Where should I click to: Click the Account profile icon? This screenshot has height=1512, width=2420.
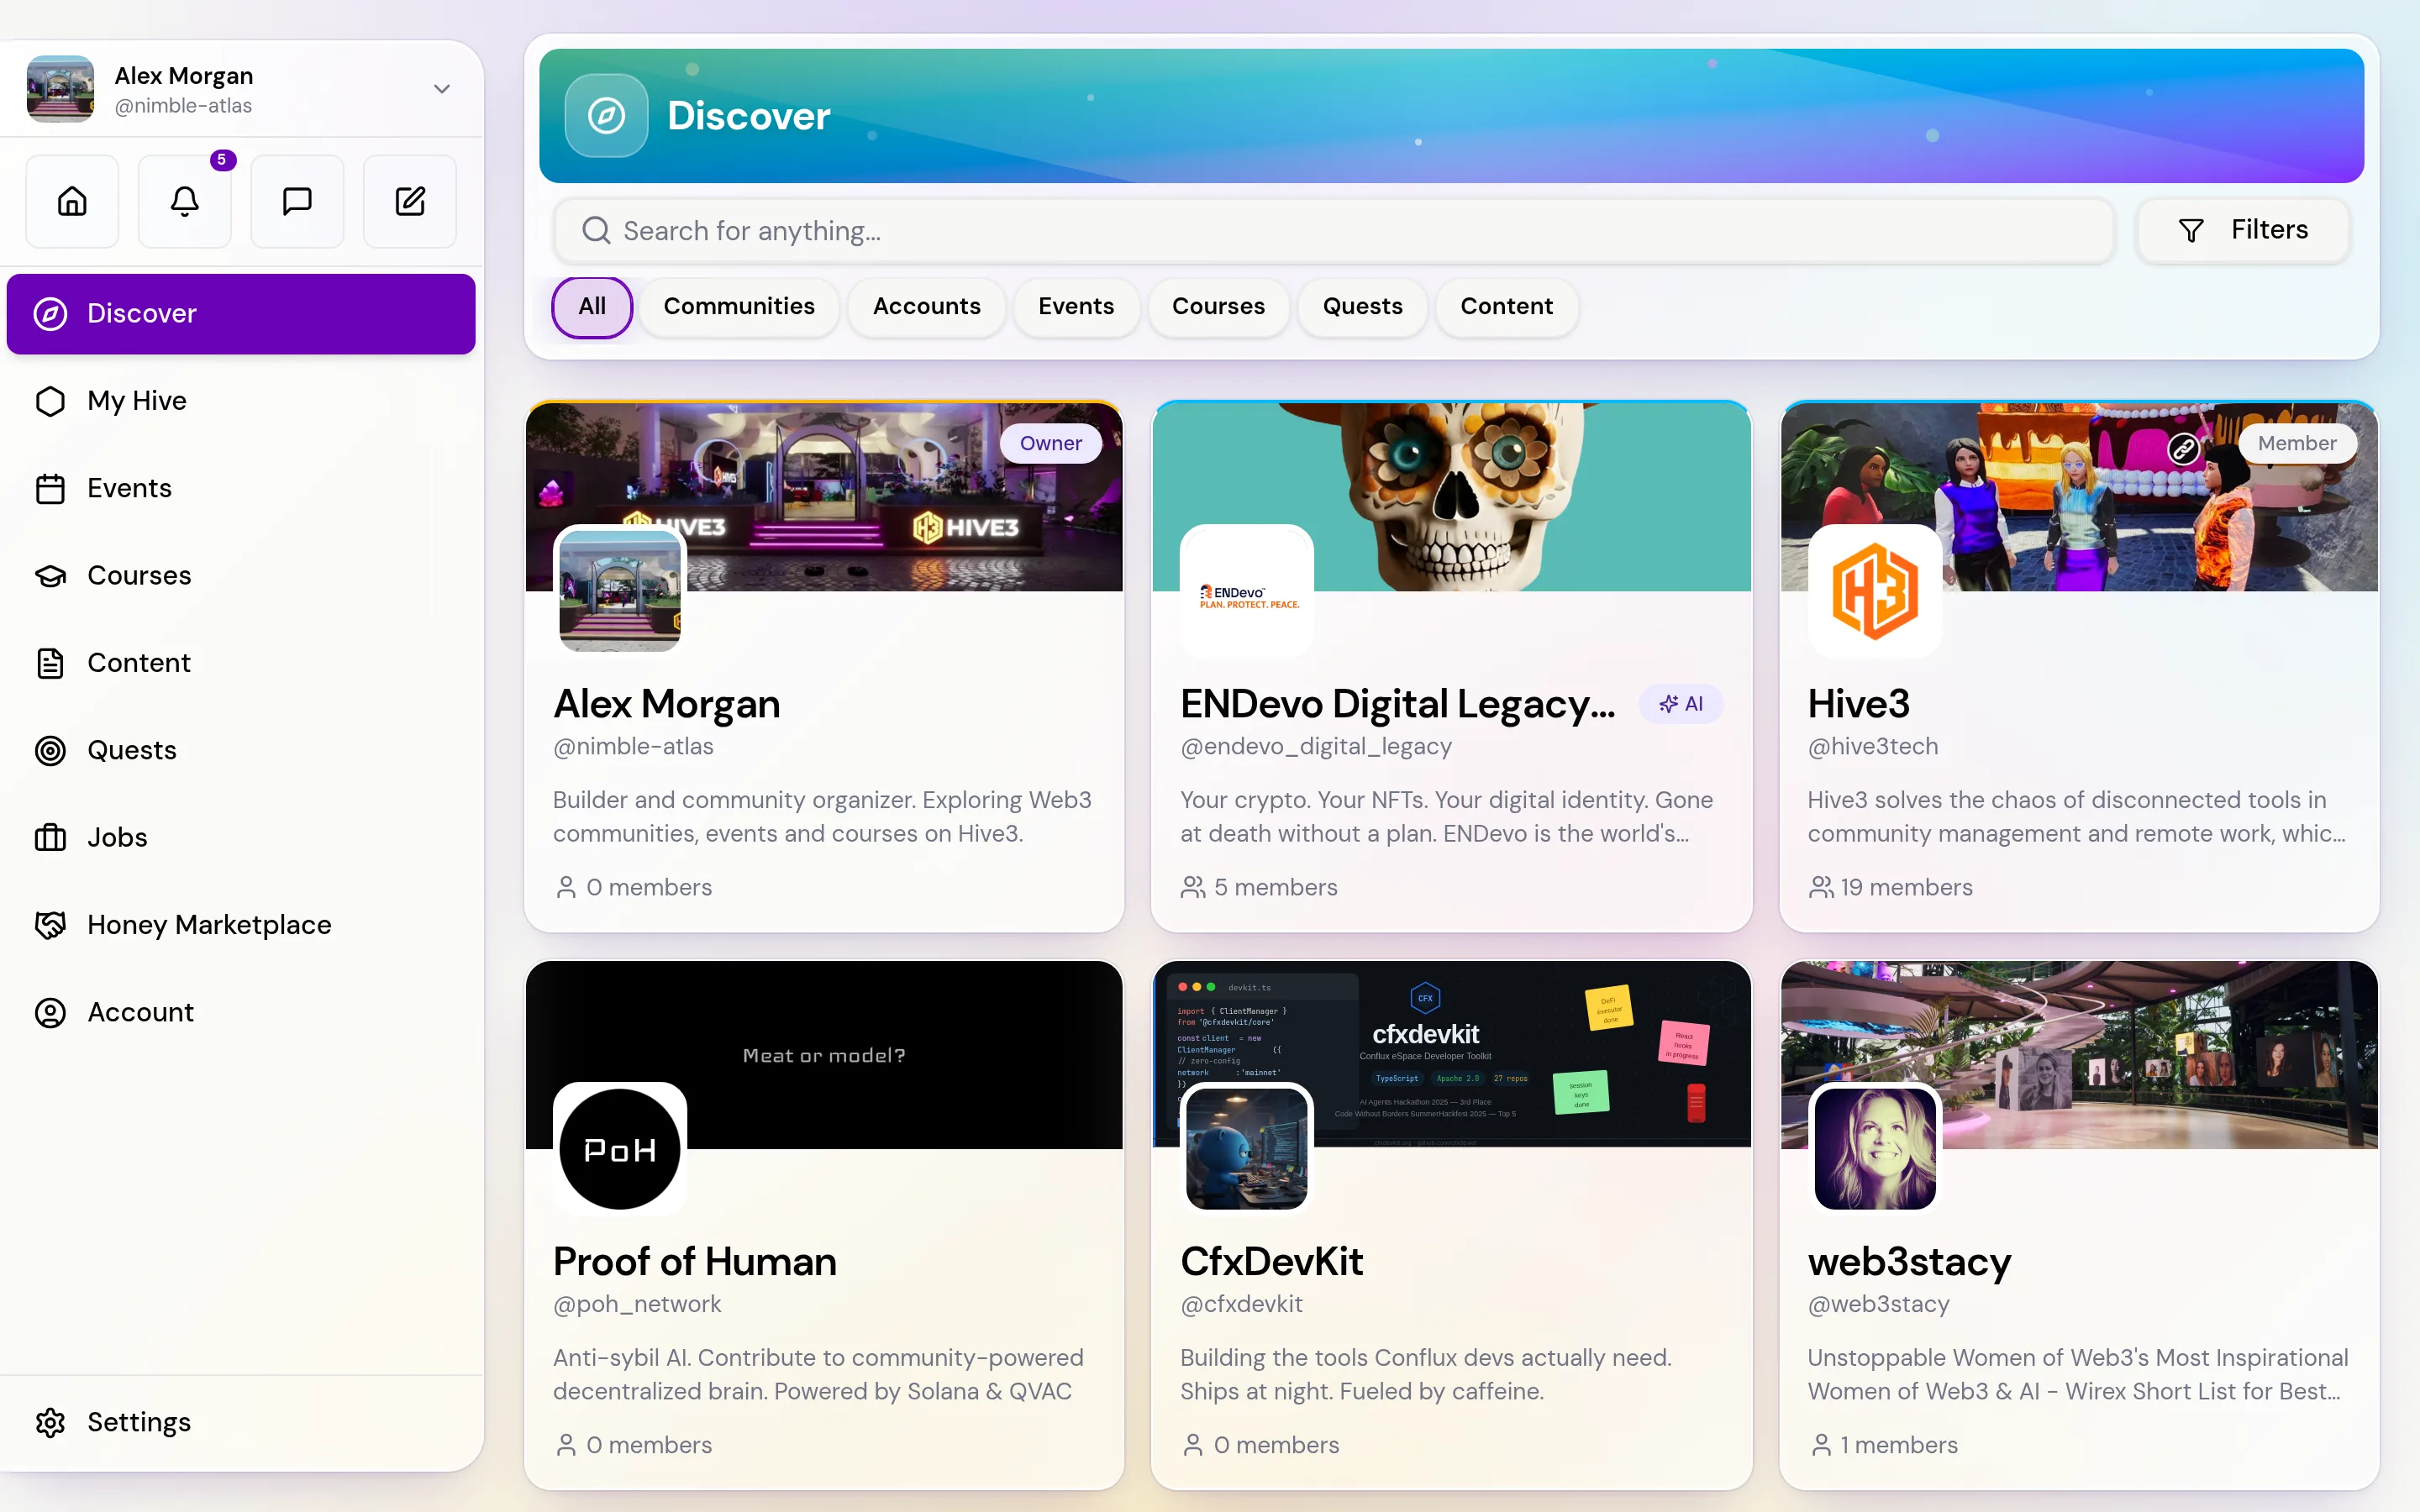[50, 1012]
